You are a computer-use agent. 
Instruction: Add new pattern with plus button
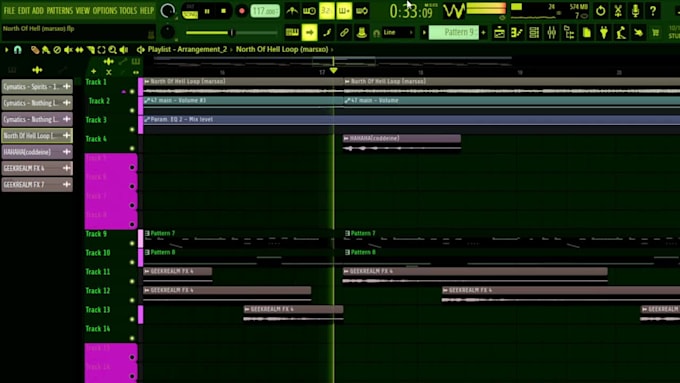pos(484,32)
